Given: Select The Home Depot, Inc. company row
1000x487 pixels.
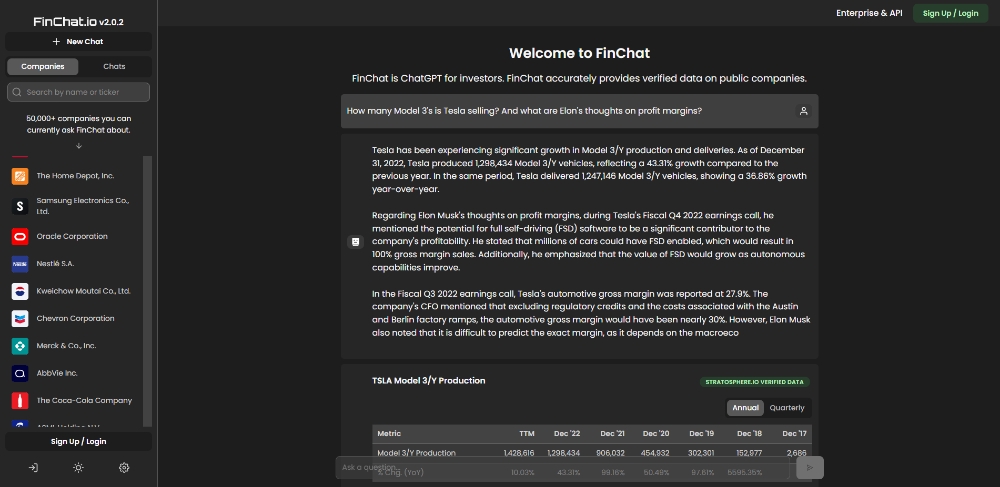Looking at the screenshot, I should [75, 176].
